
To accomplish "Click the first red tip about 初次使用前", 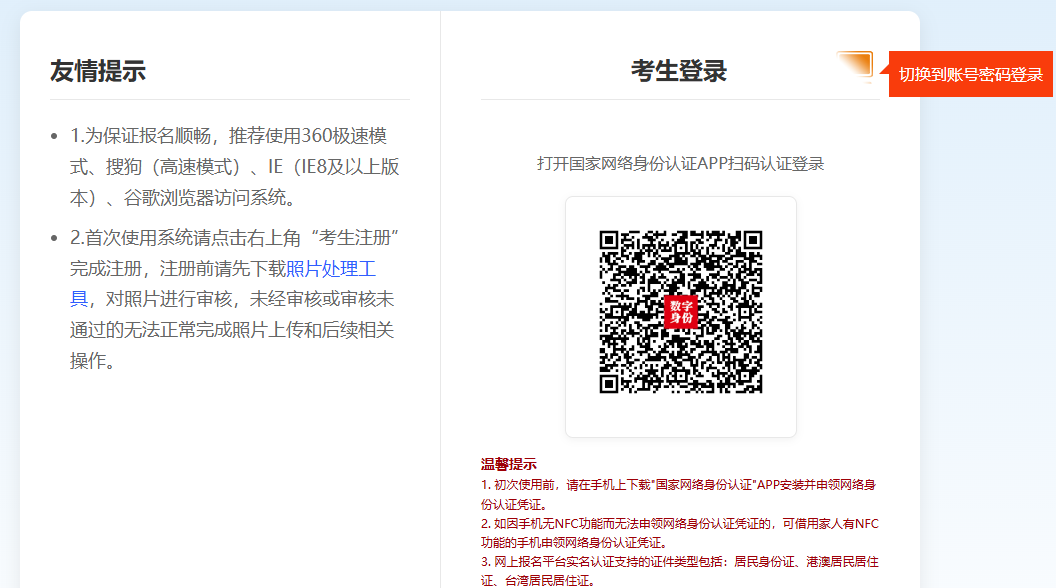I will pyautogui.click(x=679, y=494).
